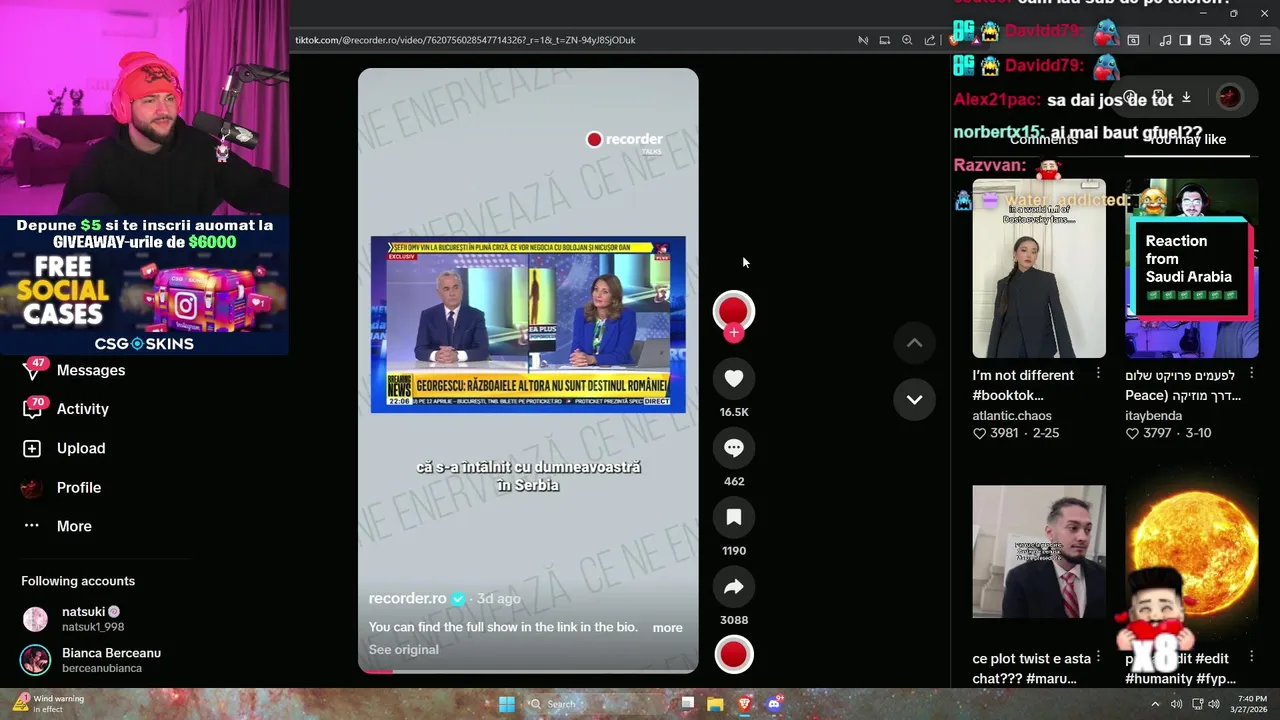The image size is (1280, 720).
Task: Open the browser hamburger menu
Action: 1265,40
